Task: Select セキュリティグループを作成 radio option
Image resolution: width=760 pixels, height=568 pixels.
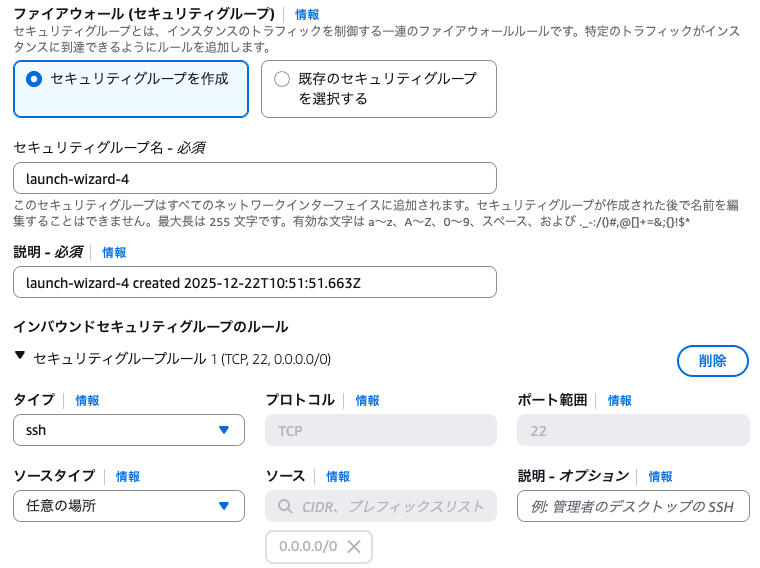Action: pos(34,78)
